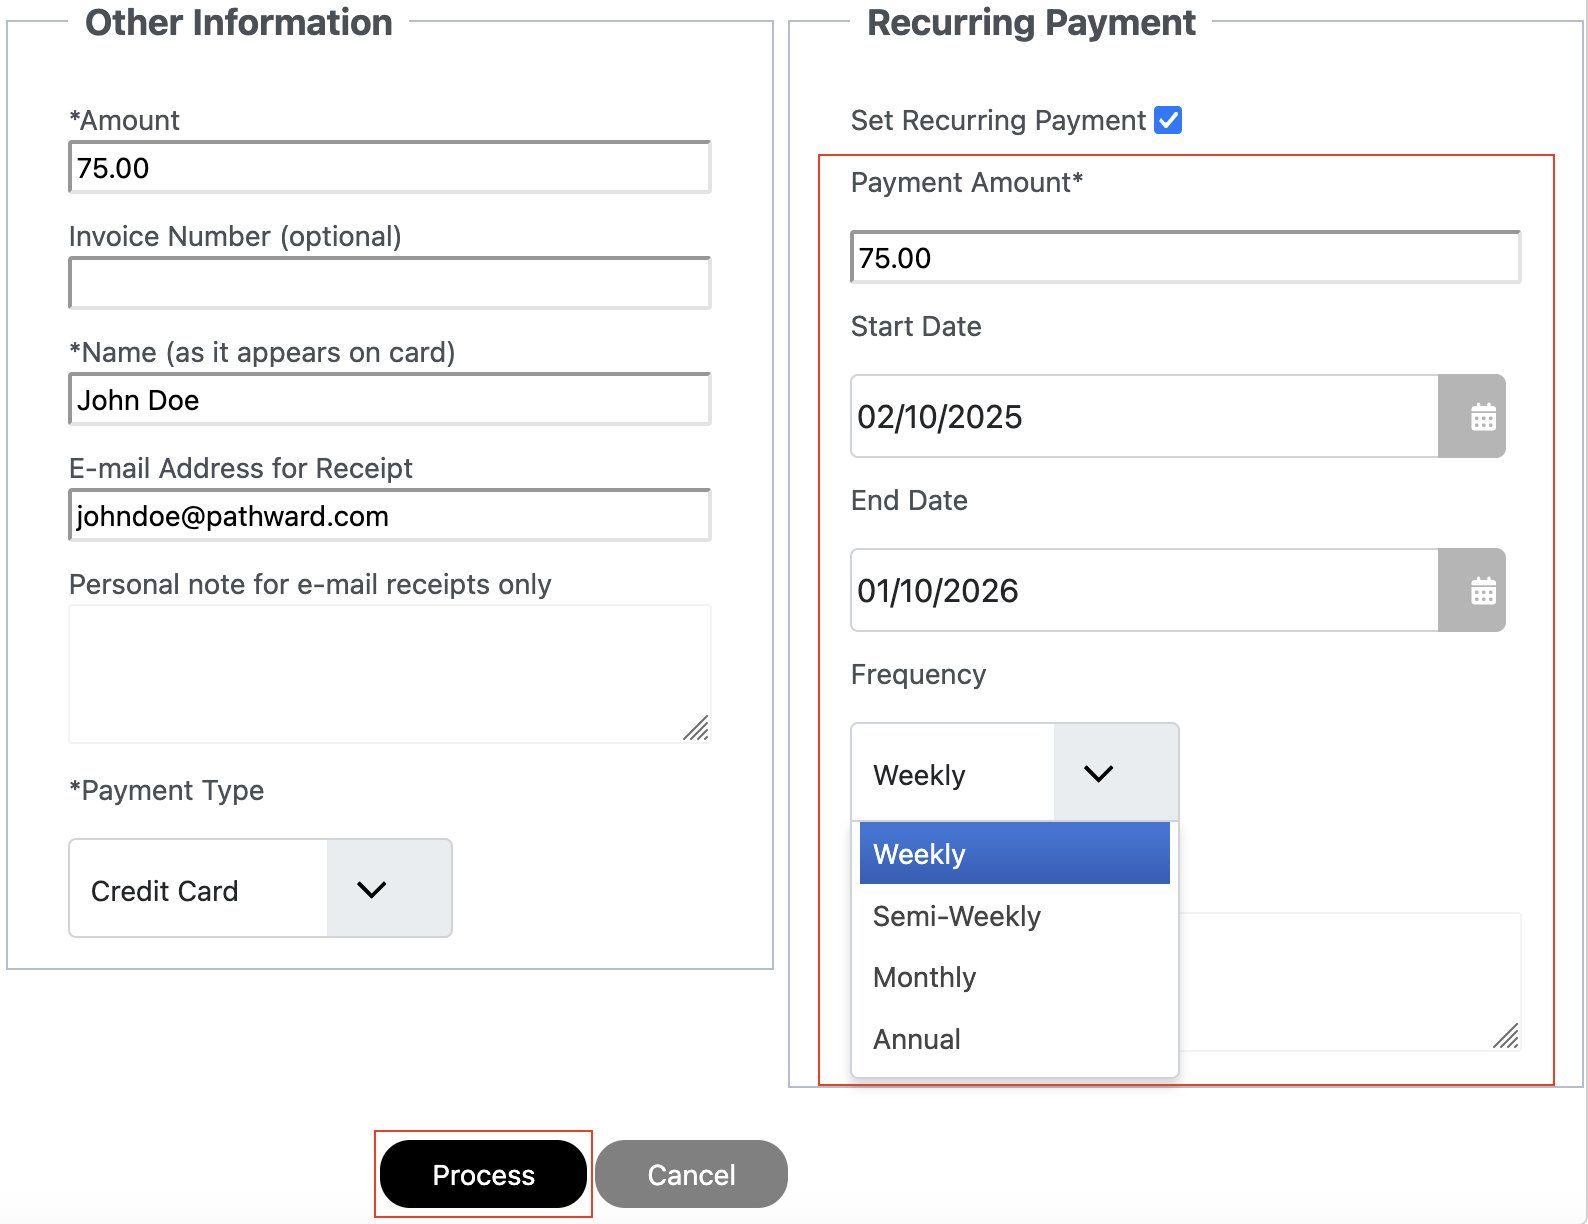Click the Cancel button
The width and height of the screenshot is (1588, 1224).
click(x=691, y=1174)
